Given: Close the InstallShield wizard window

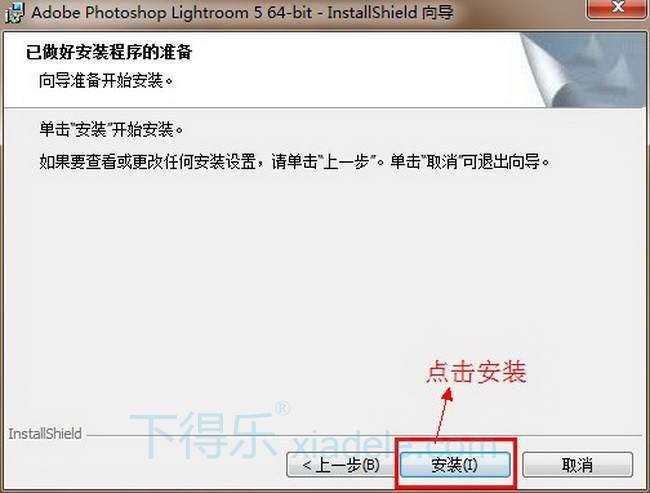Looking at the screenshot, I should [x=617, y=7].
